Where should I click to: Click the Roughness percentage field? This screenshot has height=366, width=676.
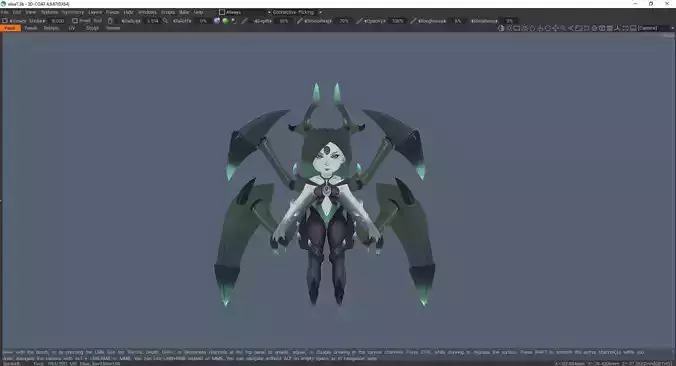pos(457,21)
